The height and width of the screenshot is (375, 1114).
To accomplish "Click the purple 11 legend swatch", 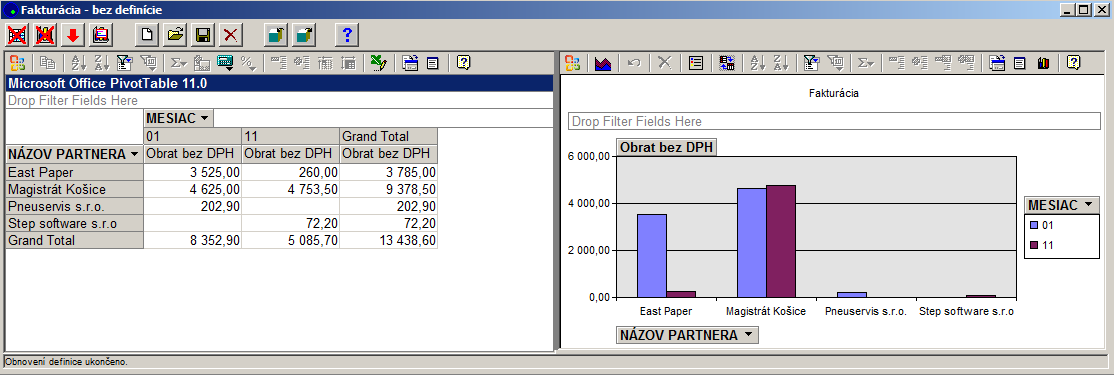I will (1034, 245).
